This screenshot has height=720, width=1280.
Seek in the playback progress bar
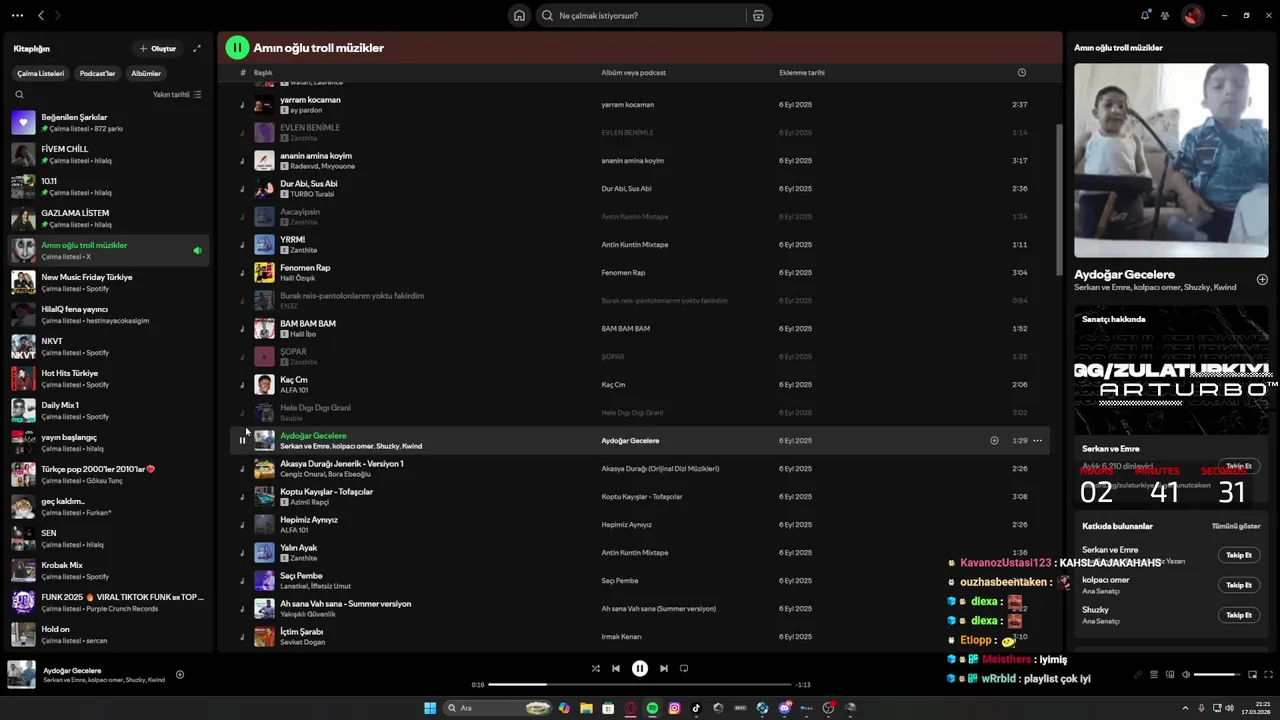tap(640, 685)
